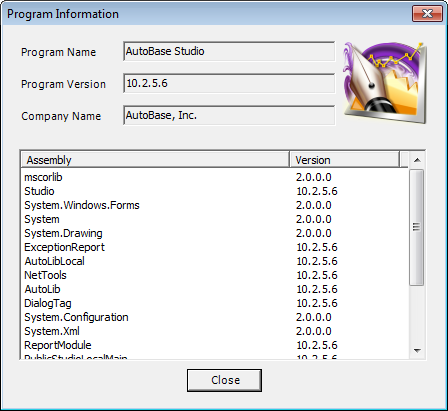Sort by the Assembly column header
The image size is (448, 411).
coord(155,160)
